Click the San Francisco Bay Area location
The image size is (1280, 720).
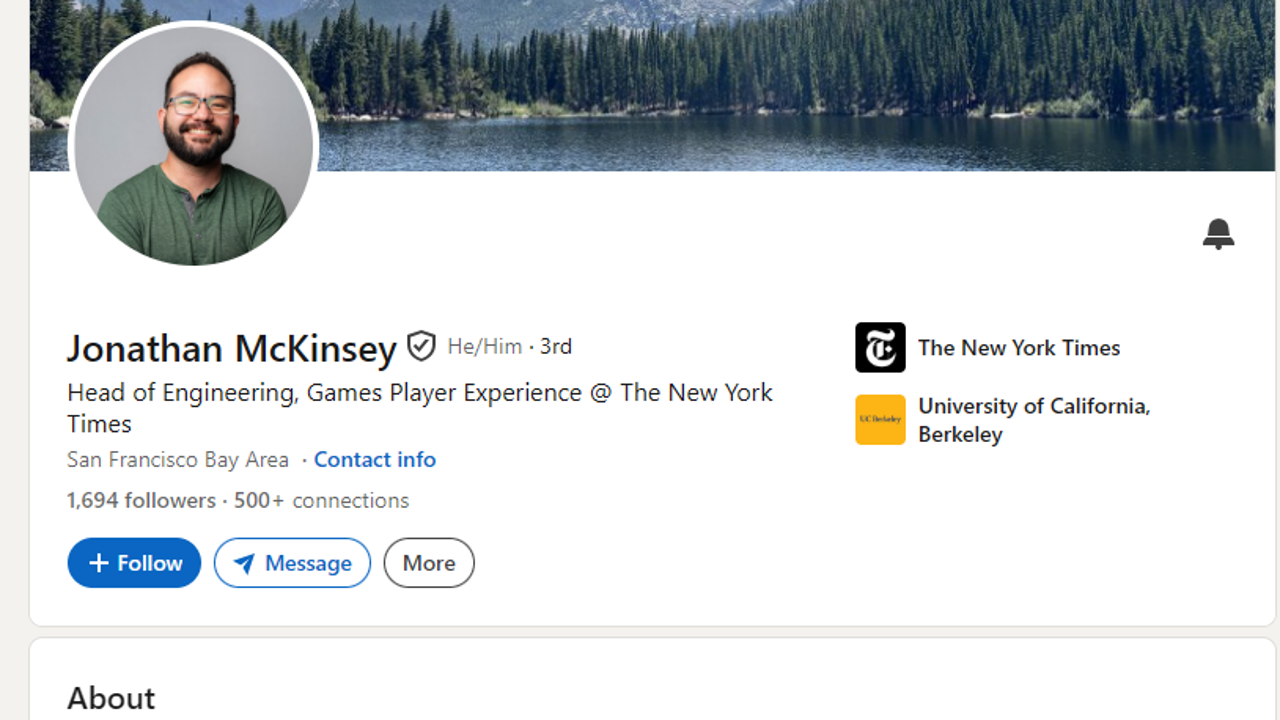pos(178,460)
